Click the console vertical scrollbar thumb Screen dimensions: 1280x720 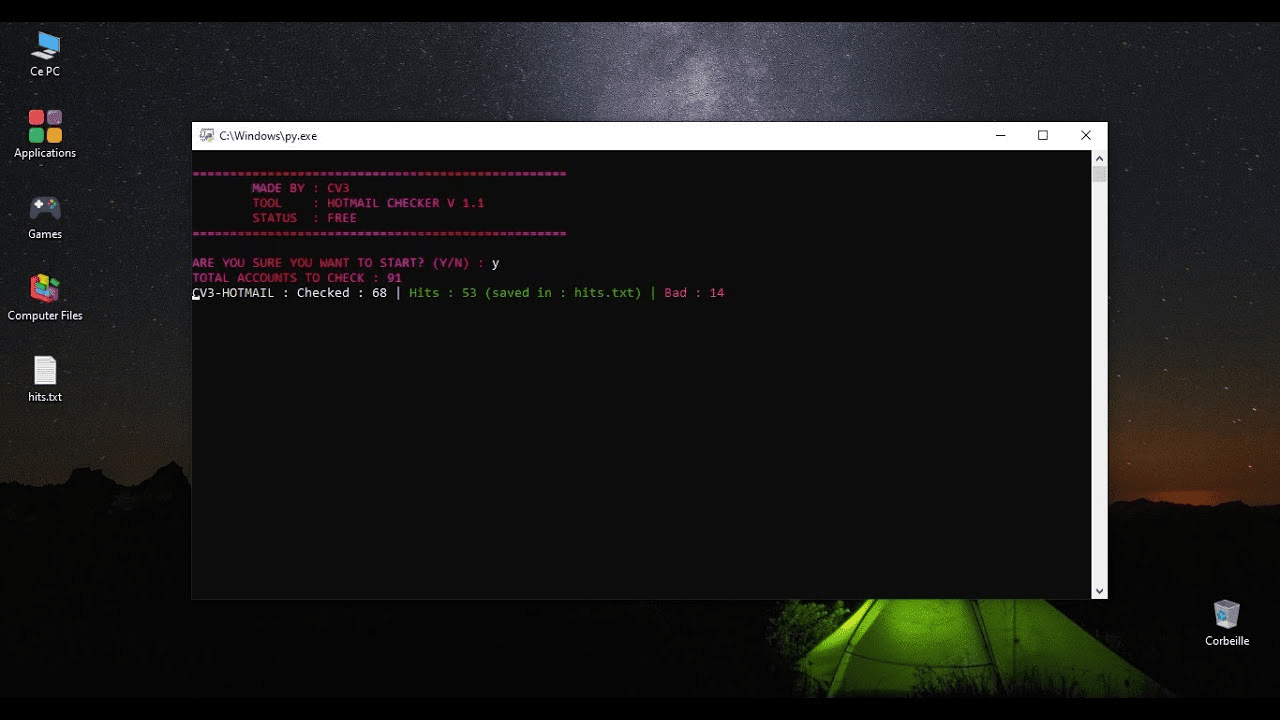click(x=1099, y=175)
